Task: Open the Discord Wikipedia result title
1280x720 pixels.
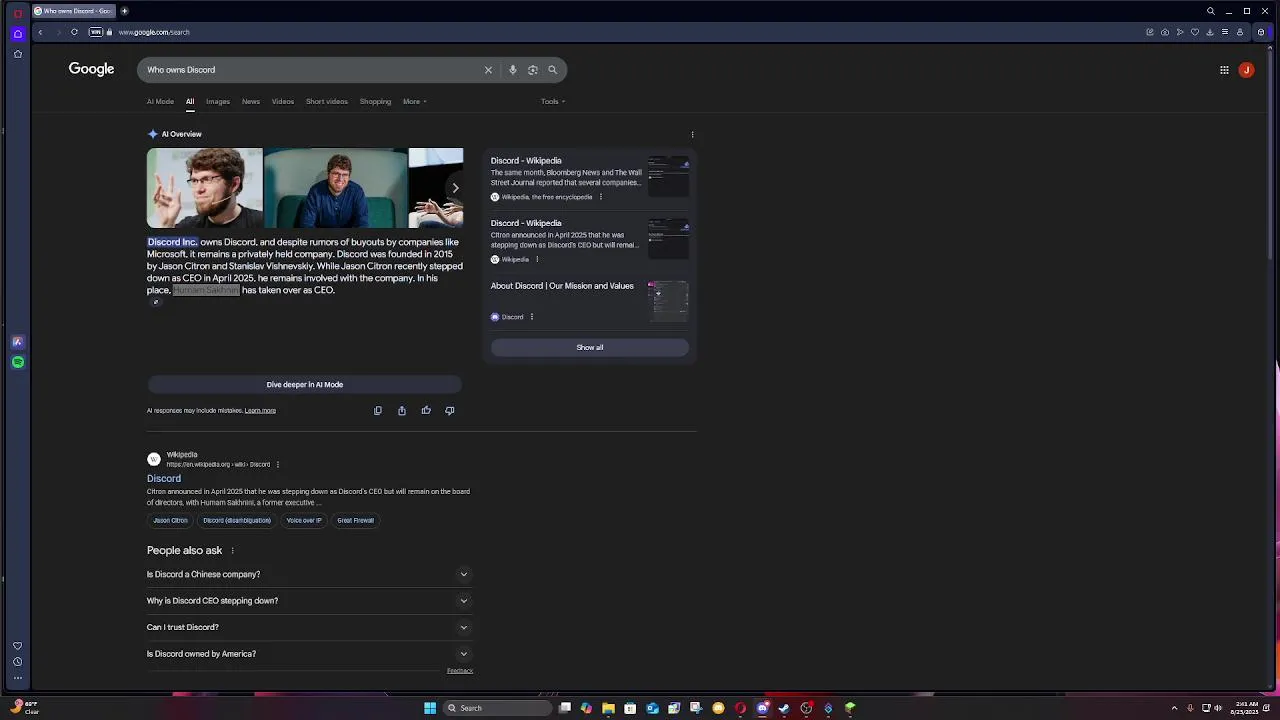Action: (164, 479)
